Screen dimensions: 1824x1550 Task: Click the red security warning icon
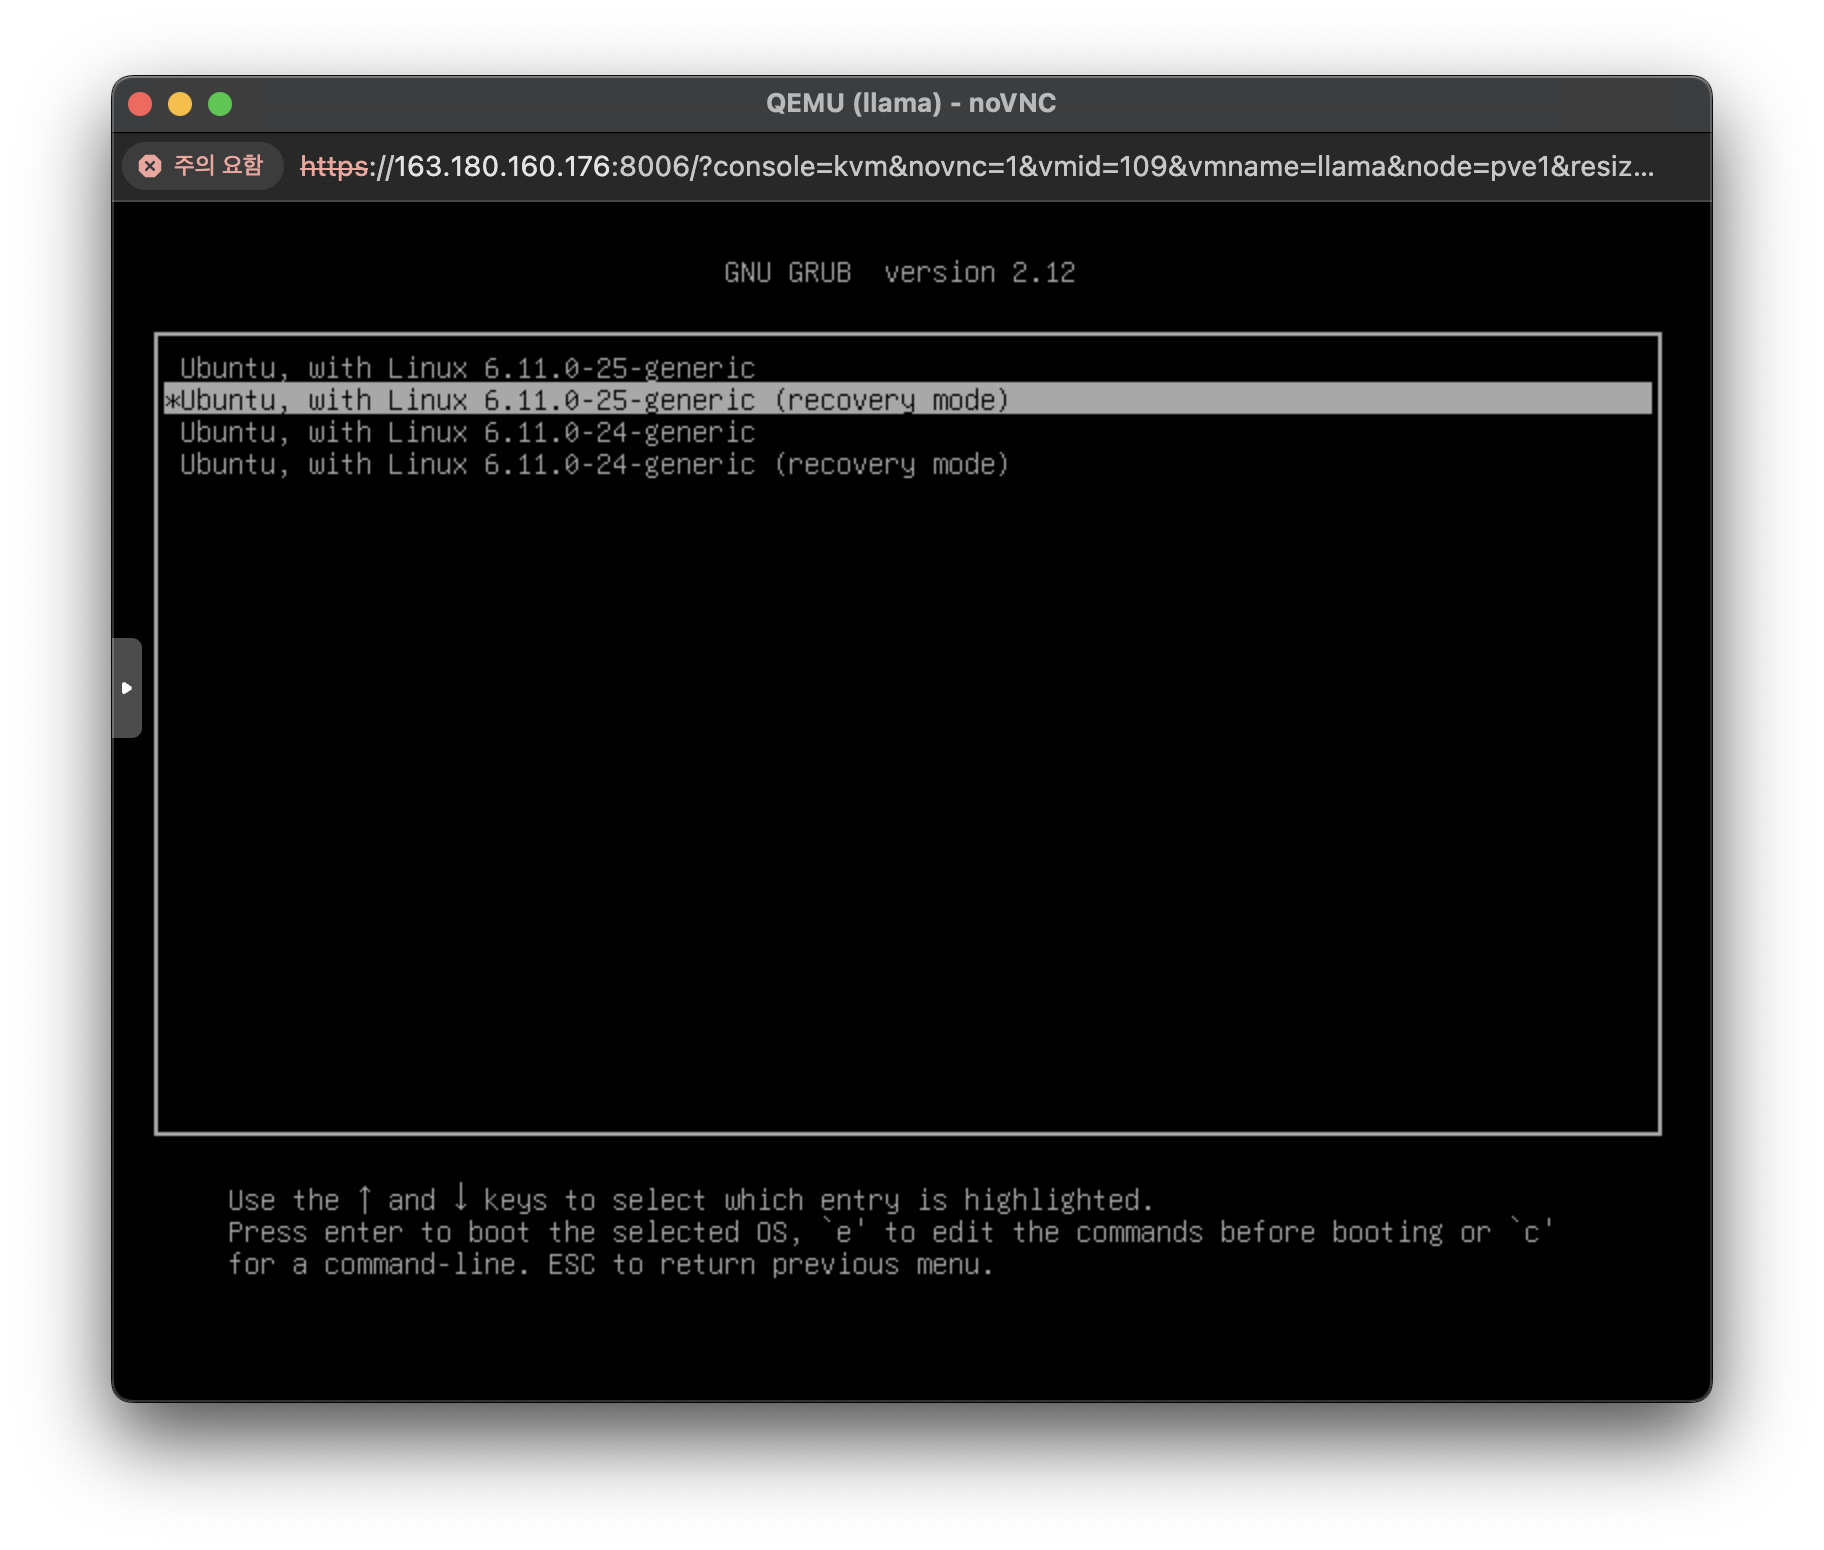[x=150, y=166]
